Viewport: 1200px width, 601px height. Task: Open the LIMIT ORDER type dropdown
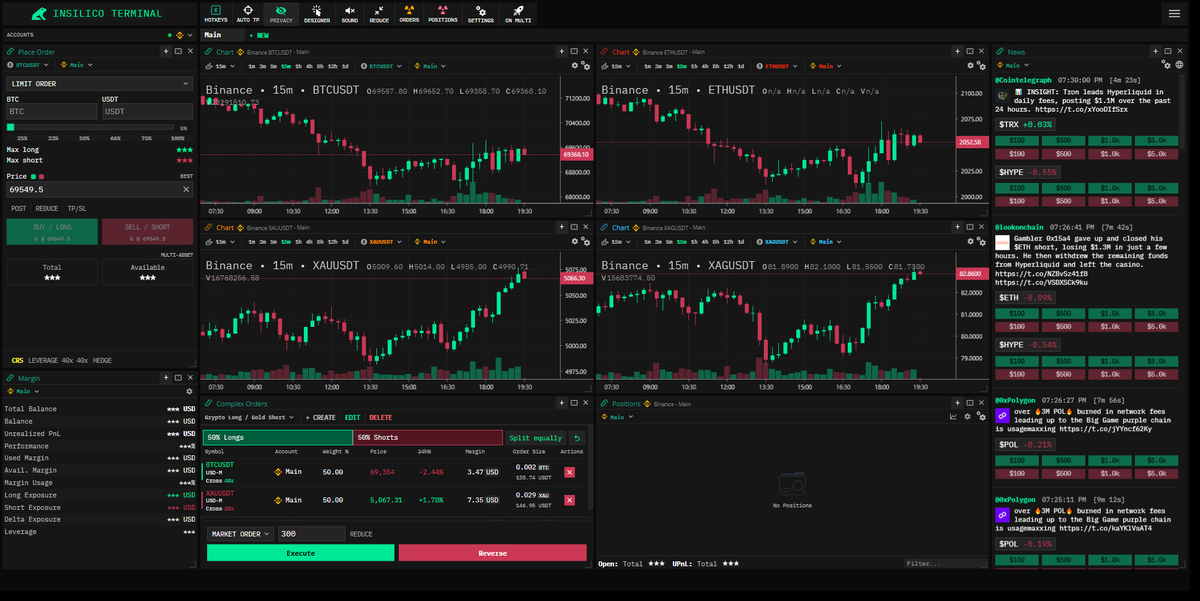pyautogui.click(x=100, y=84)
